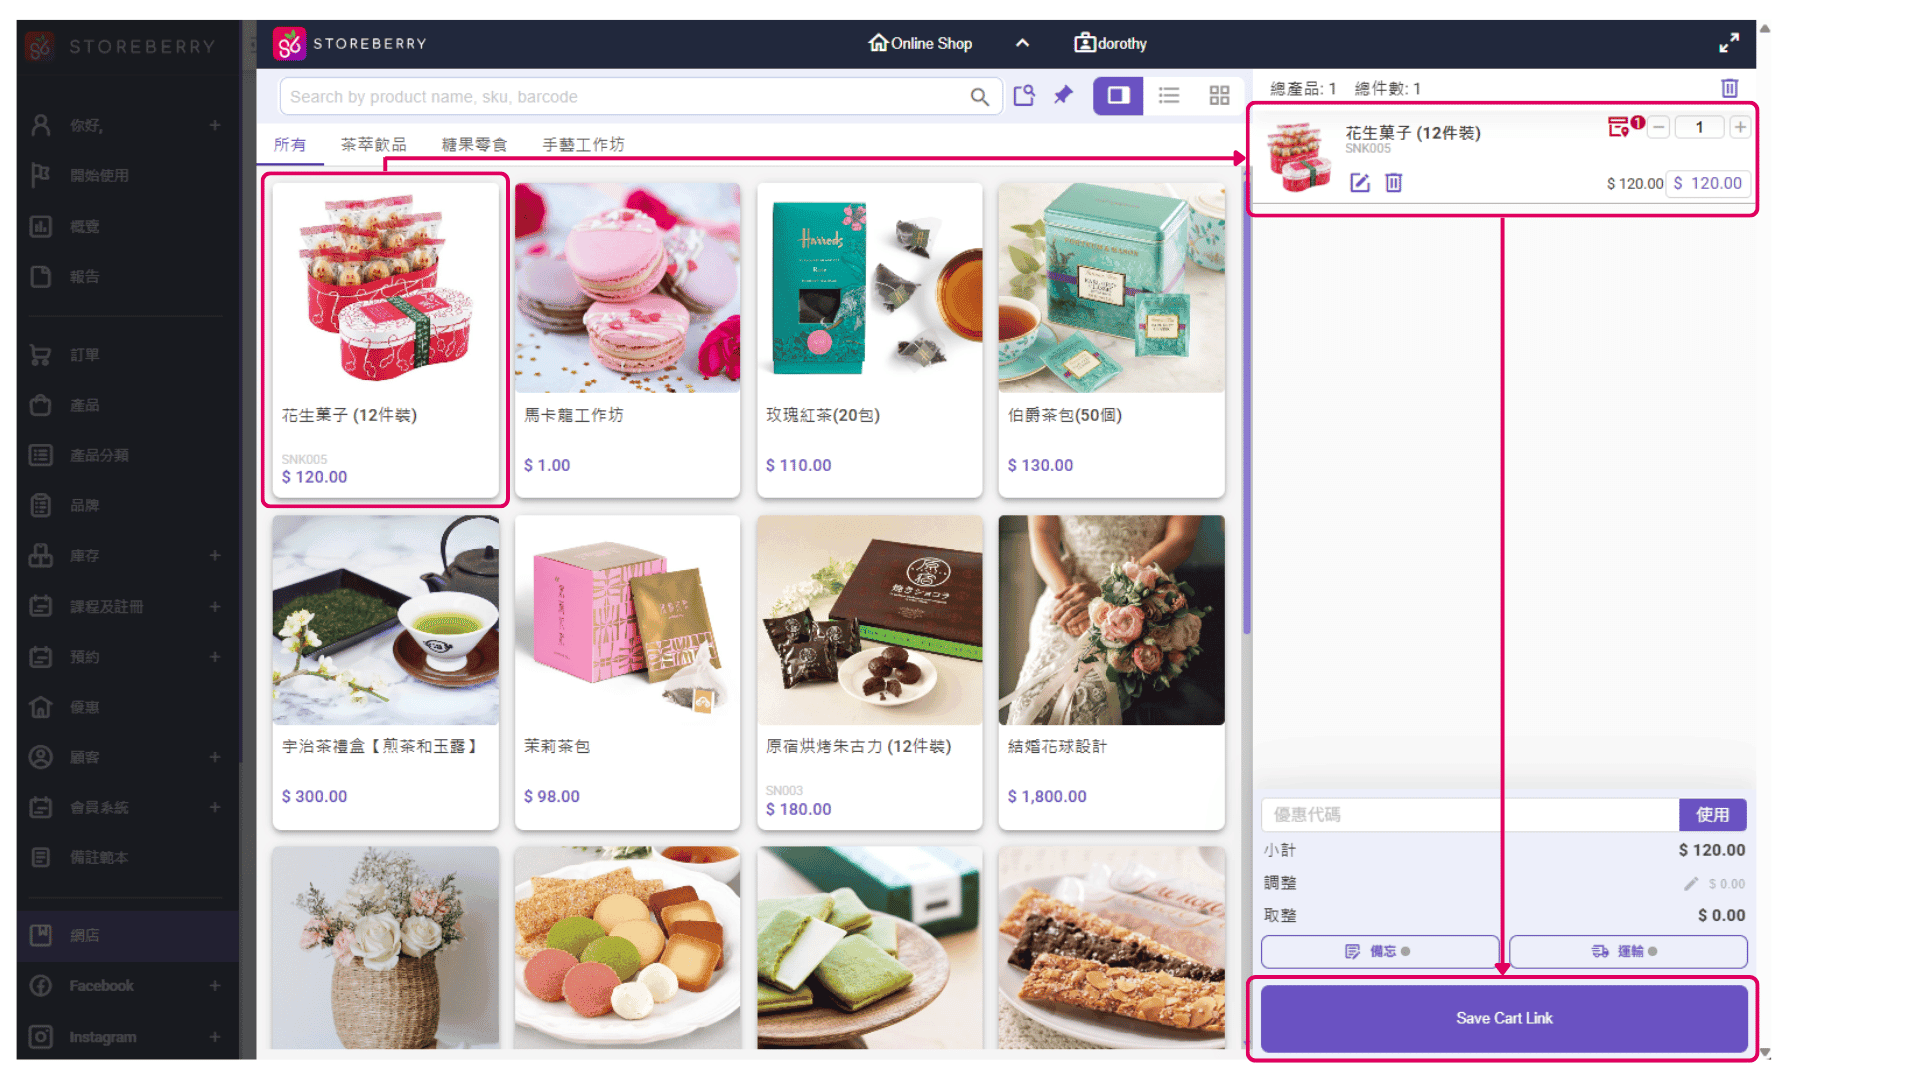
Task: Open the saved cart lookup icon
Action: (1024, 96)
